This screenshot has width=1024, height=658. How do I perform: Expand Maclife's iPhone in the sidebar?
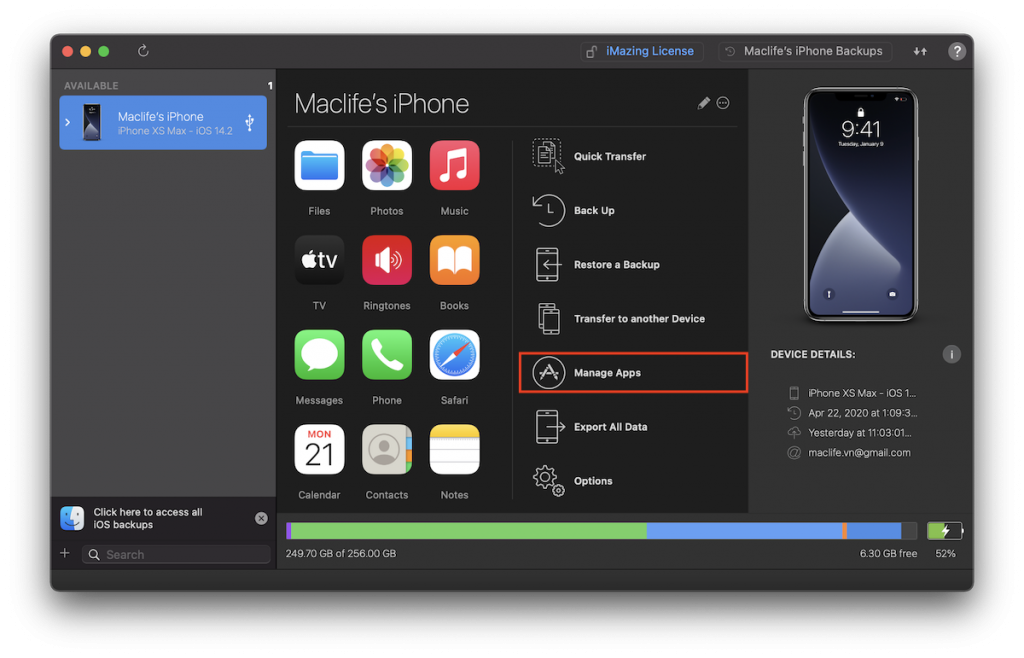(x=68, y=122)
